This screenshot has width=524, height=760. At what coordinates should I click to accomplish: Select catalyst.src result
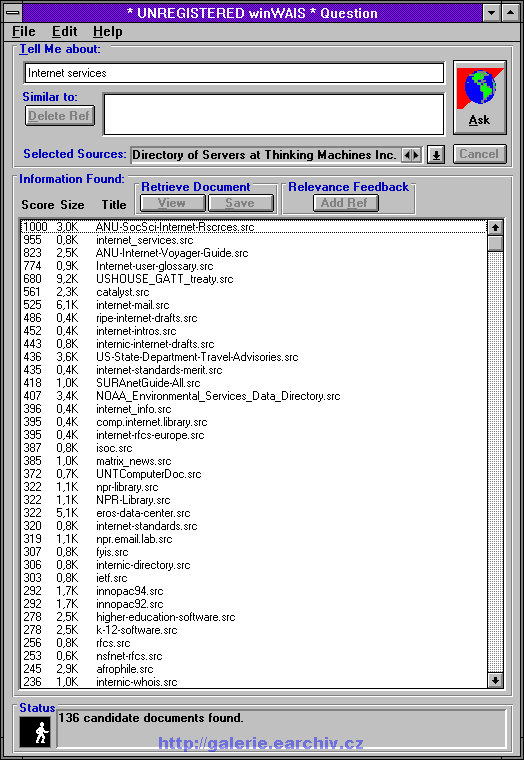254,292
